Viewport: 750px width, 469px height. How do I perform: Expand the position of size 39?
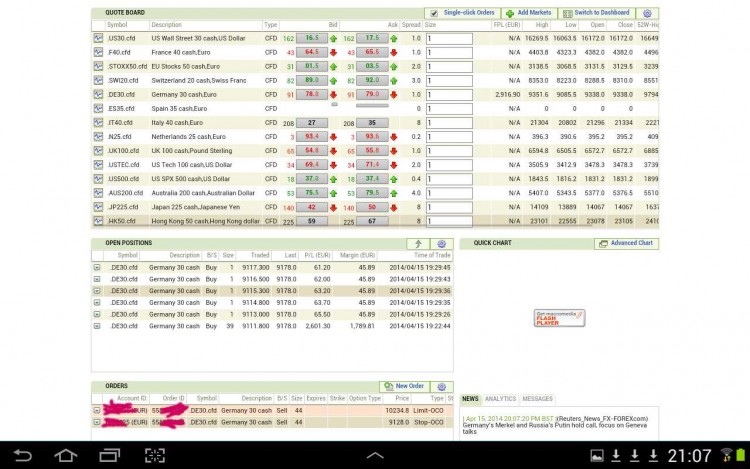(97, 326)
